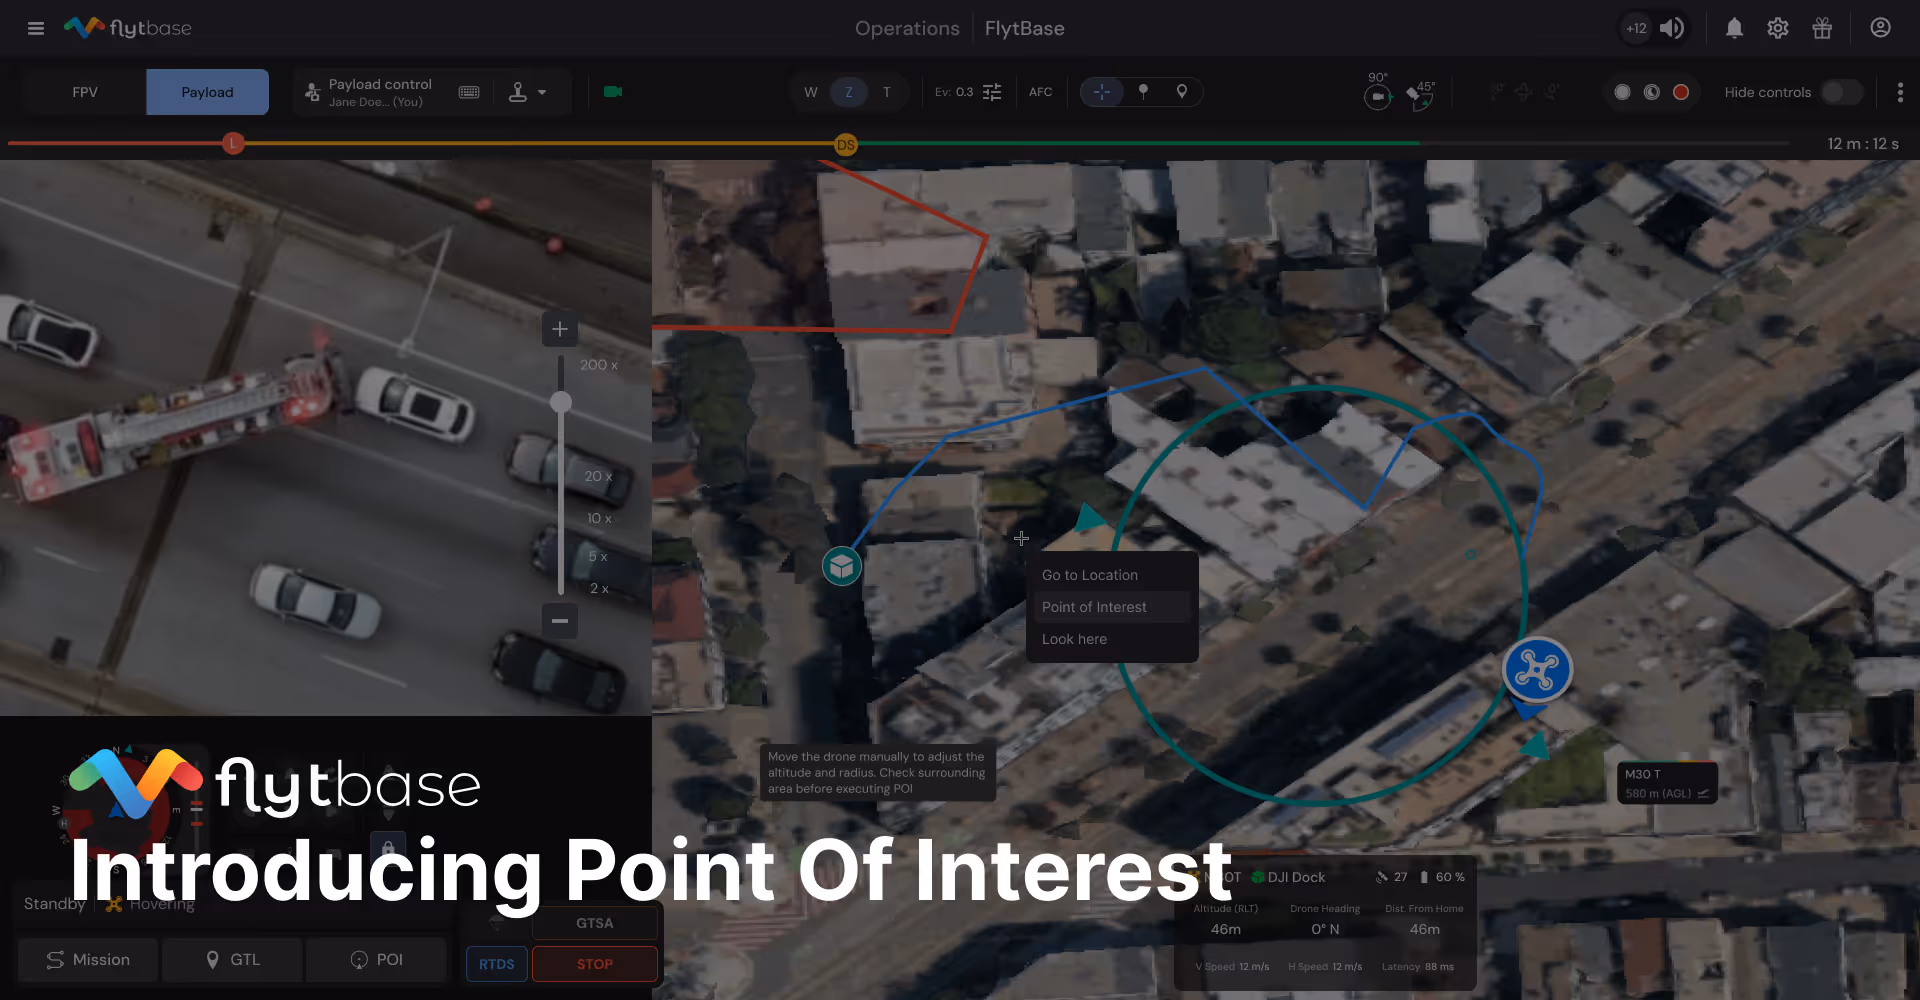Open settings gear
This screenshot has width=1920, height=1000.
pos(1777,28)
